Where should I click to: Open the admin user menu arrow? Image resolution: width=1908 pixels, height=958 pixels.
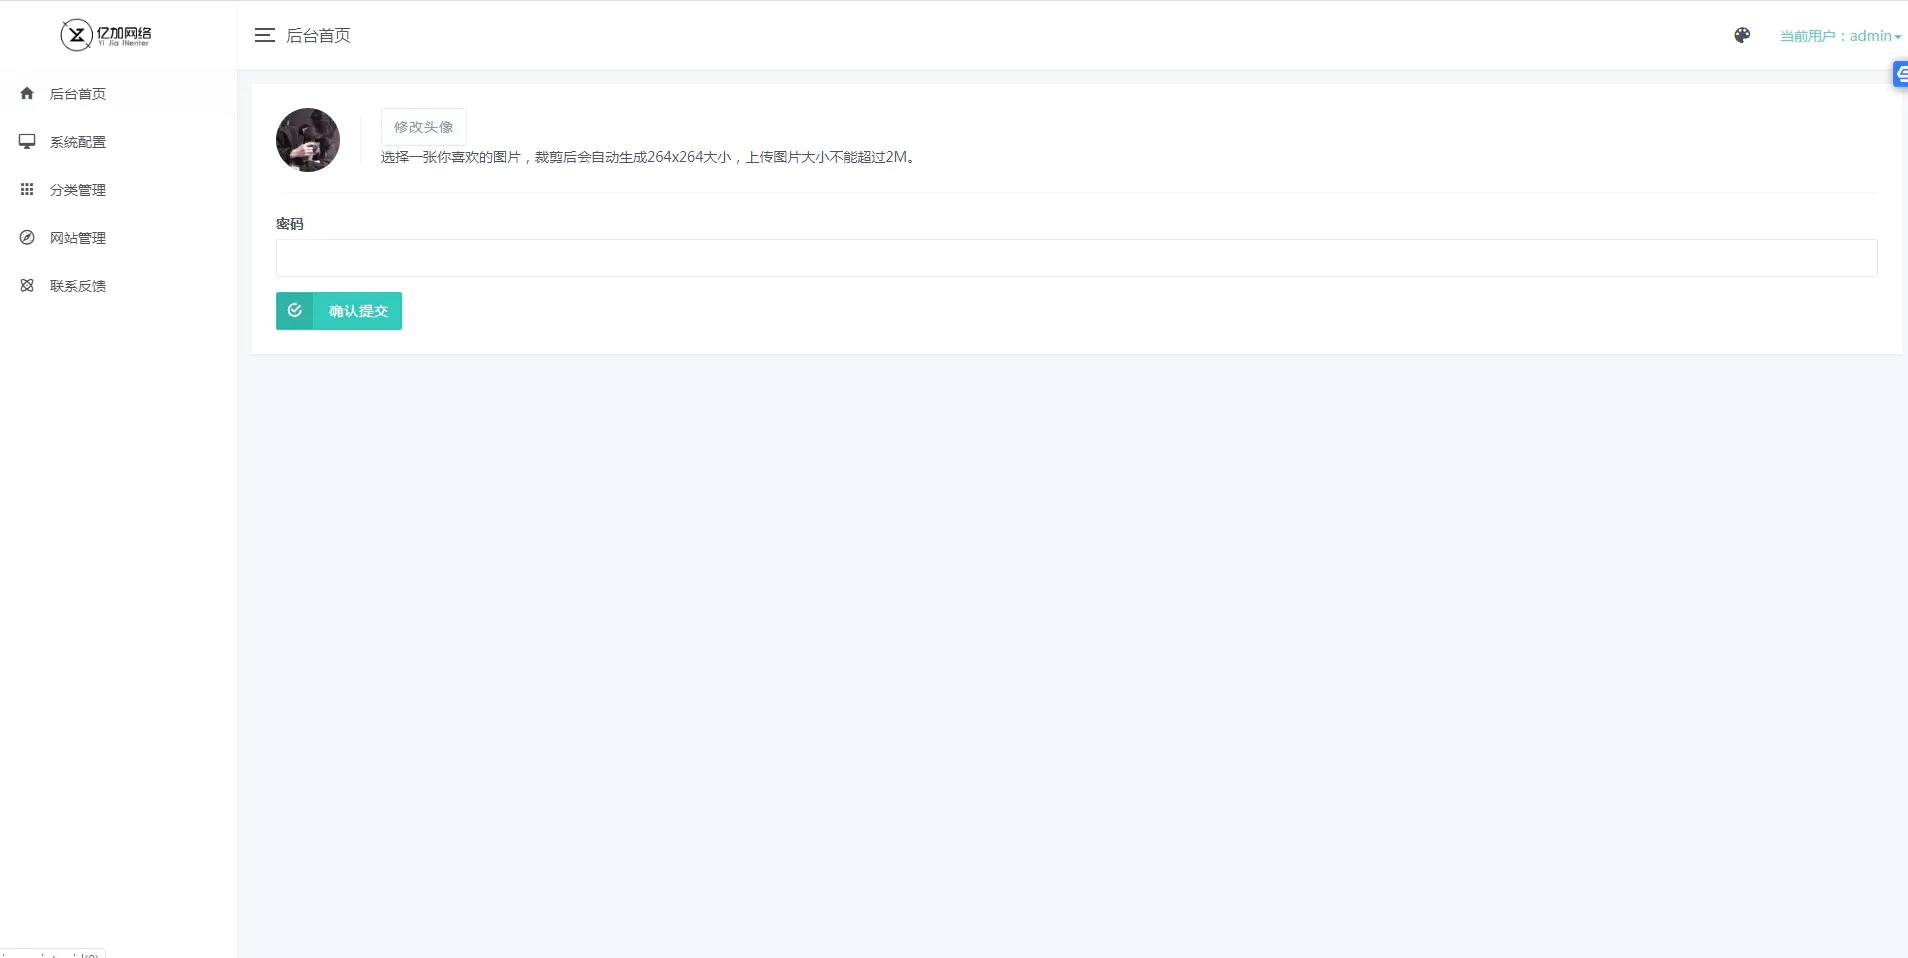(x=1896, y=36)
